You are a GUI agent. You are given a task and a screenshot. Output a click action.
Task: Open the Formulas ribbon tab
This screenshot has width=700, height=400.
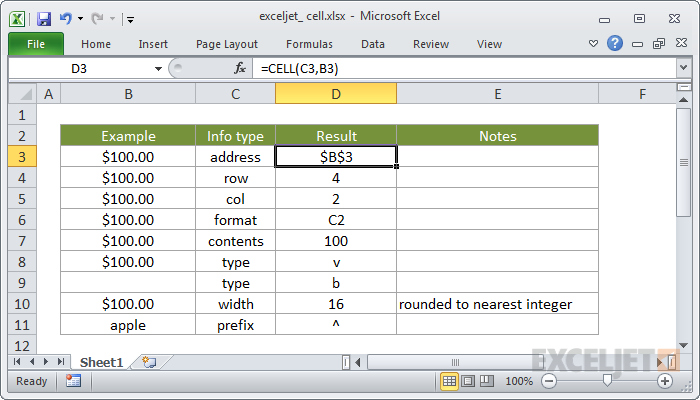309,44
